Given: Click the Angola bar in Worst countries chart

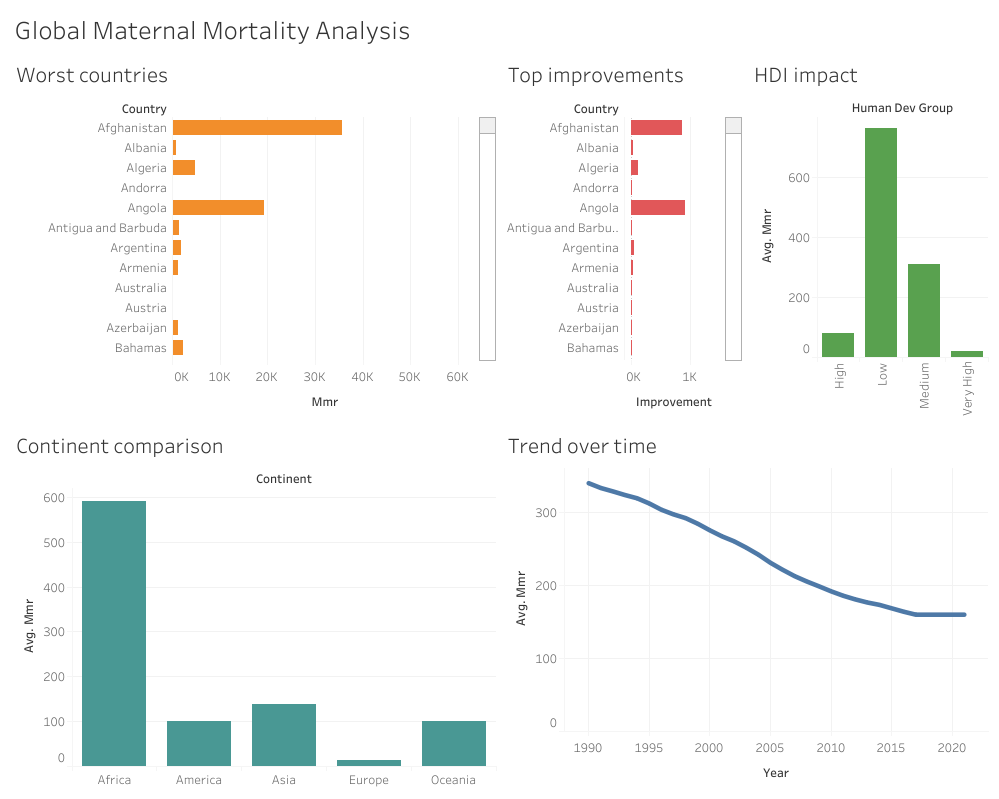Looking at the screenshot, I should click(219, 208).
